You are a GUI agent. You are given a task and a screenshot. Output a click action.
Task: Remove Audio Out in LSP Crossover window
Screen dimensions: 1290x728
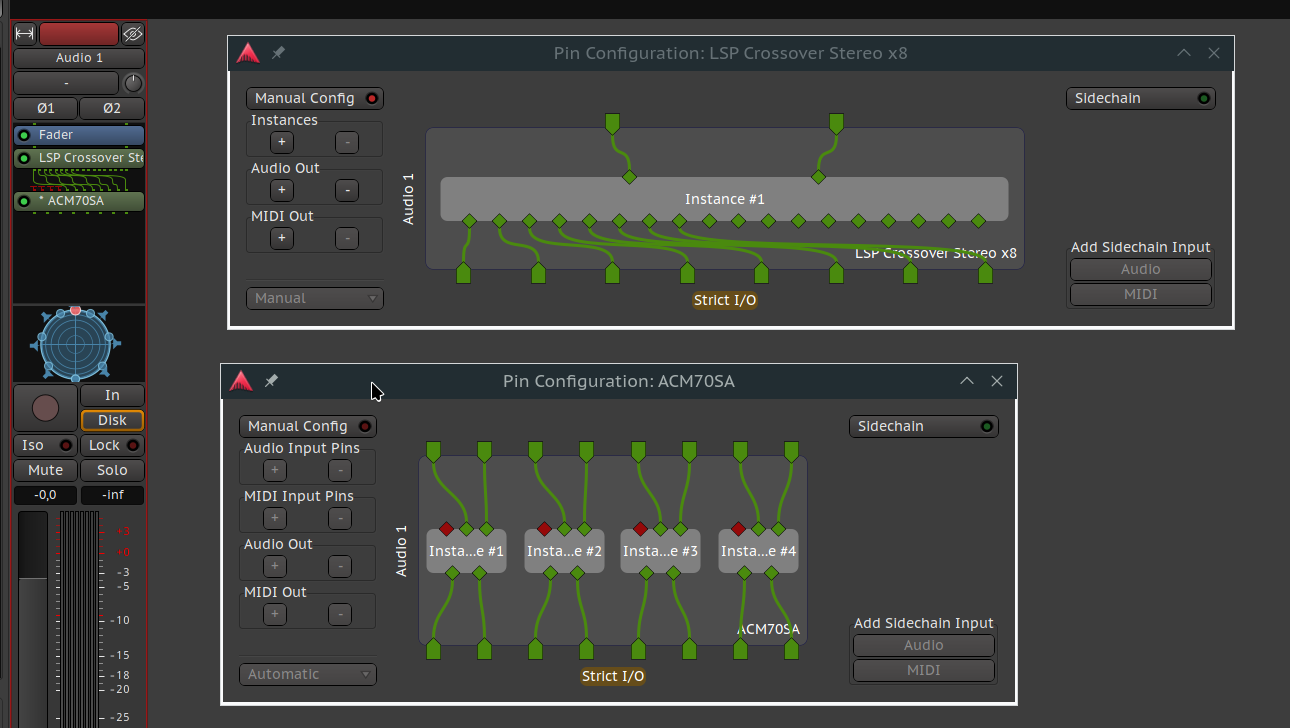click(x=346, y=190)
